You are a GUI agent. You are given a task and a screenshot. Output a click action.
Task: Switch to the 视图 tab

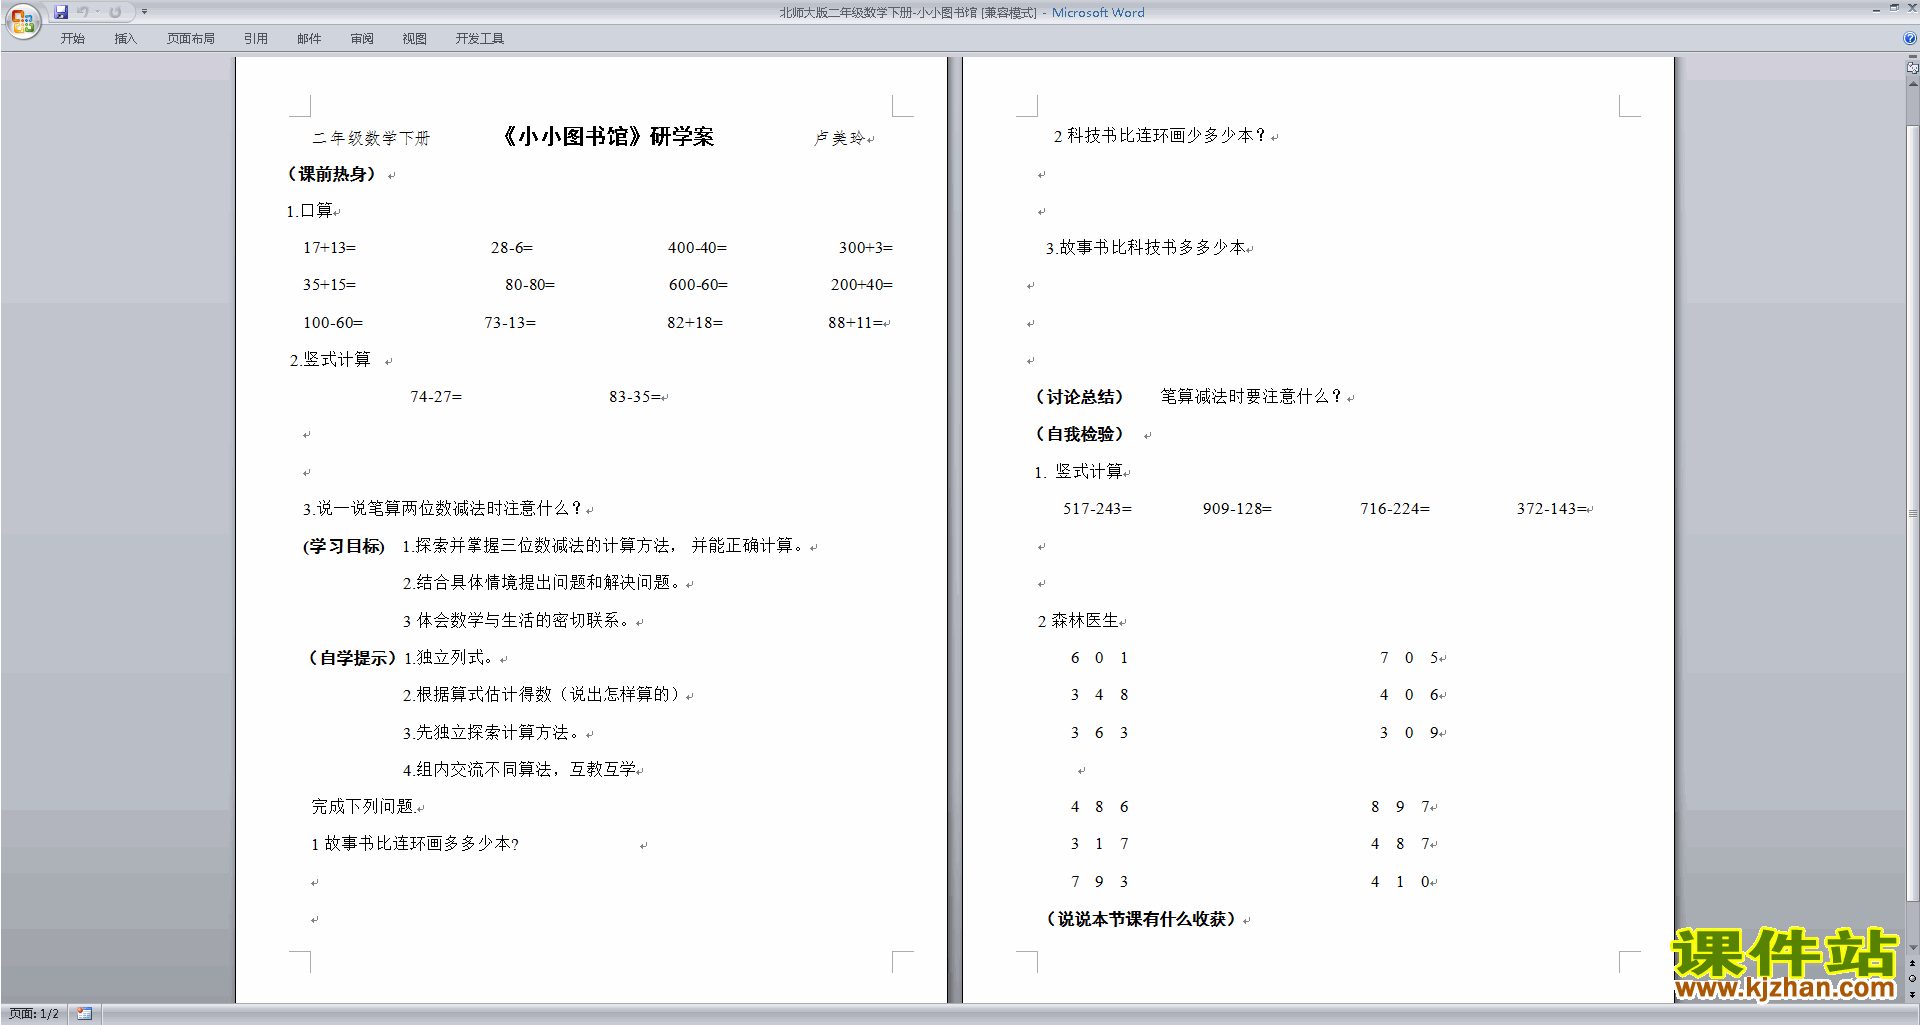click(x=414, y=38)
